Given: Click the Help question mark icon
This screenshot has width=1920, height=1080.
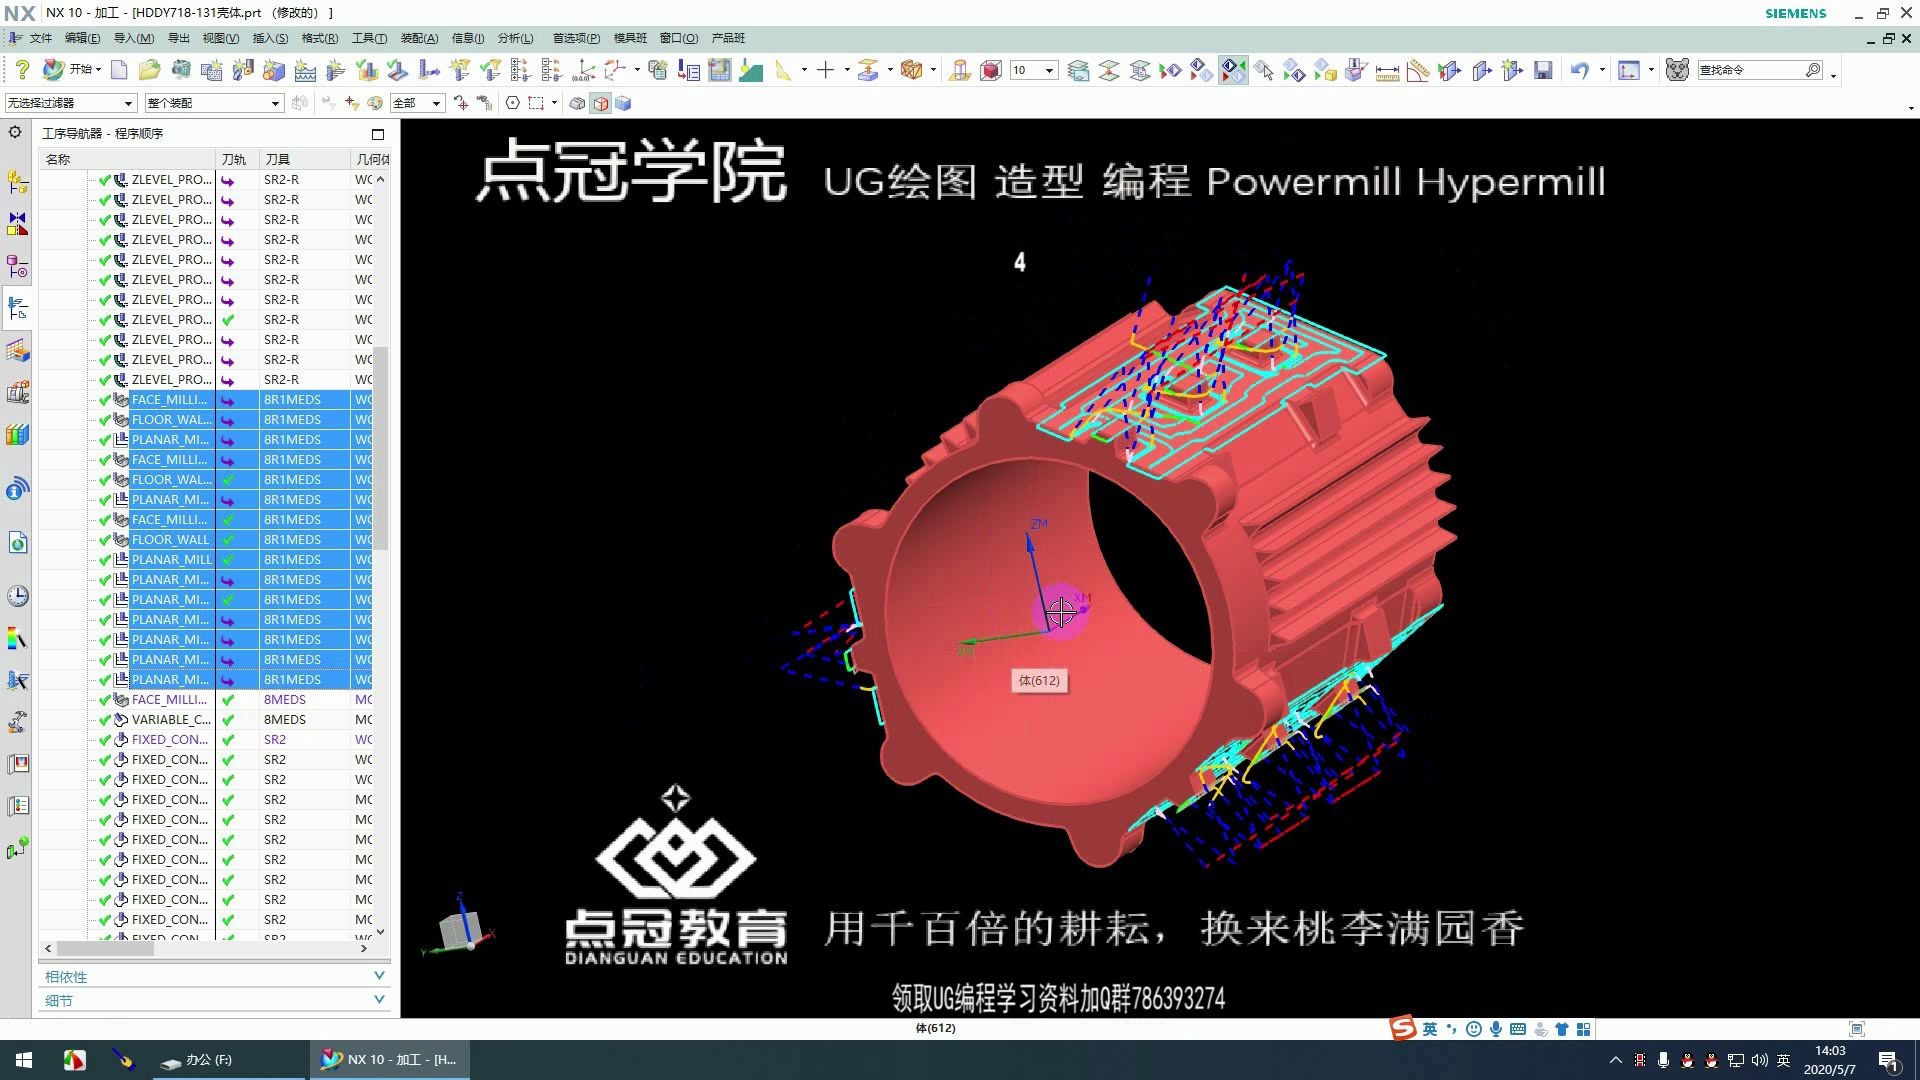Looking at the screenshot, I should [22, 70].
